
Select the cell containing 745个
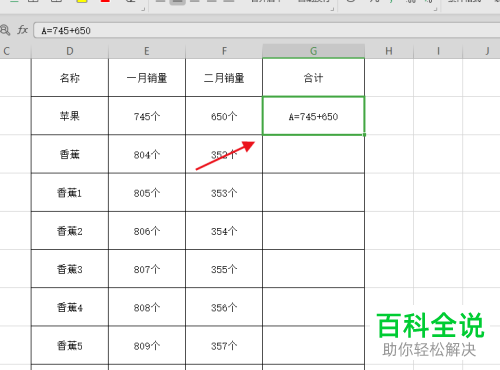[147, 116]
